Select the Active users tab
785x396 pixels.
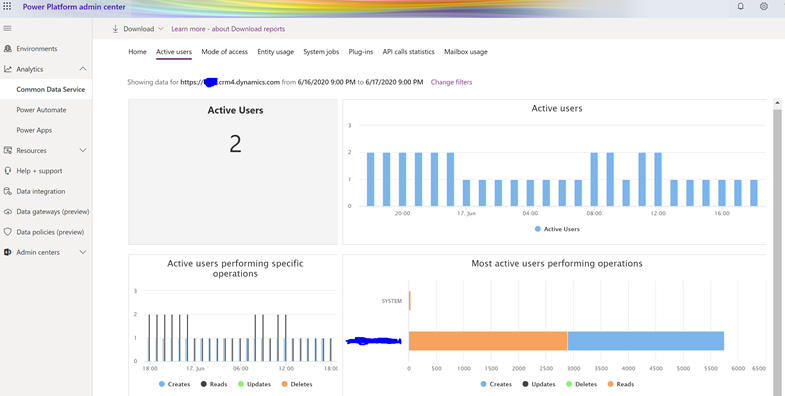click(174, 52)
